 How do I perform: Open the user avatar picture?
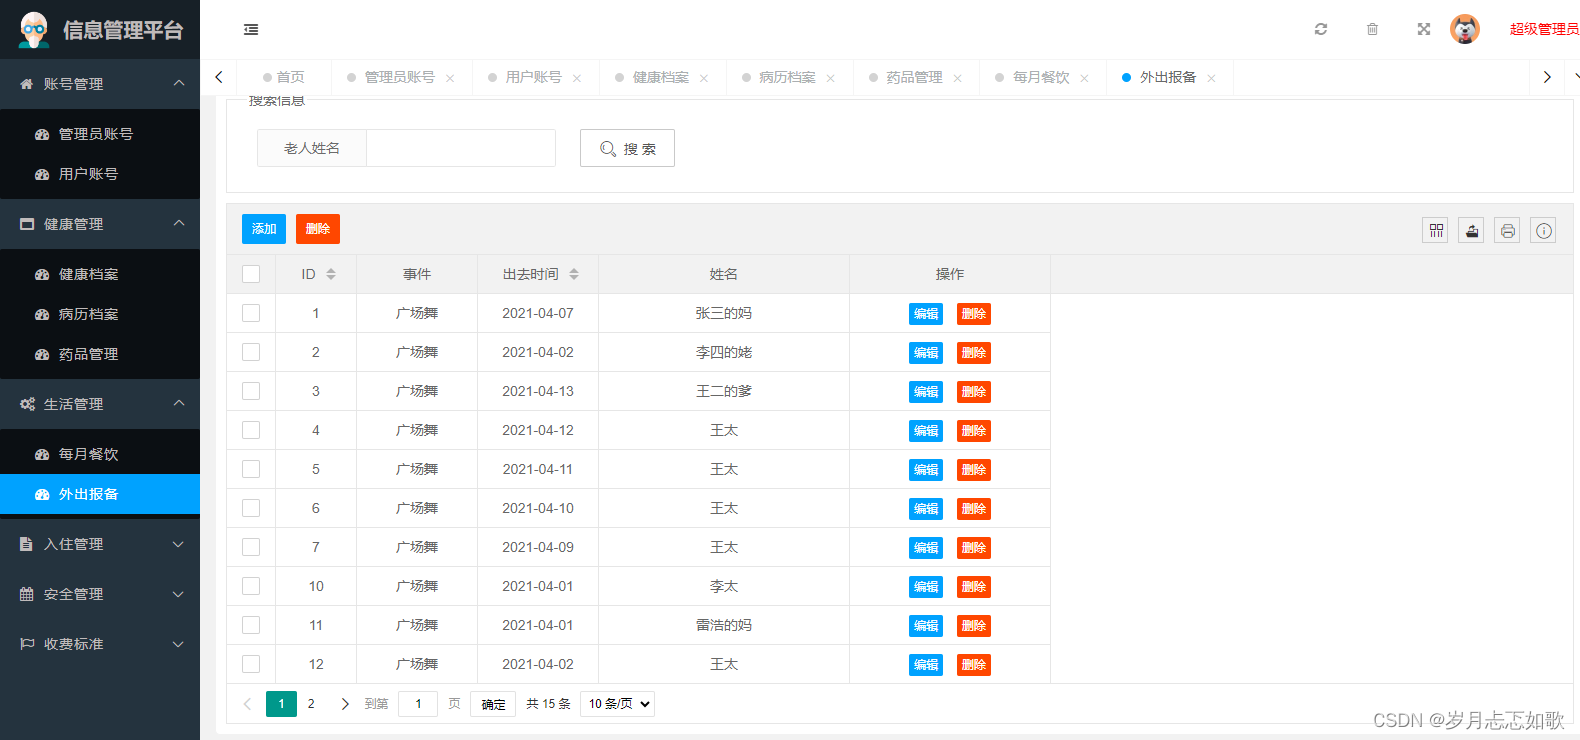[x=1465, y=29]
